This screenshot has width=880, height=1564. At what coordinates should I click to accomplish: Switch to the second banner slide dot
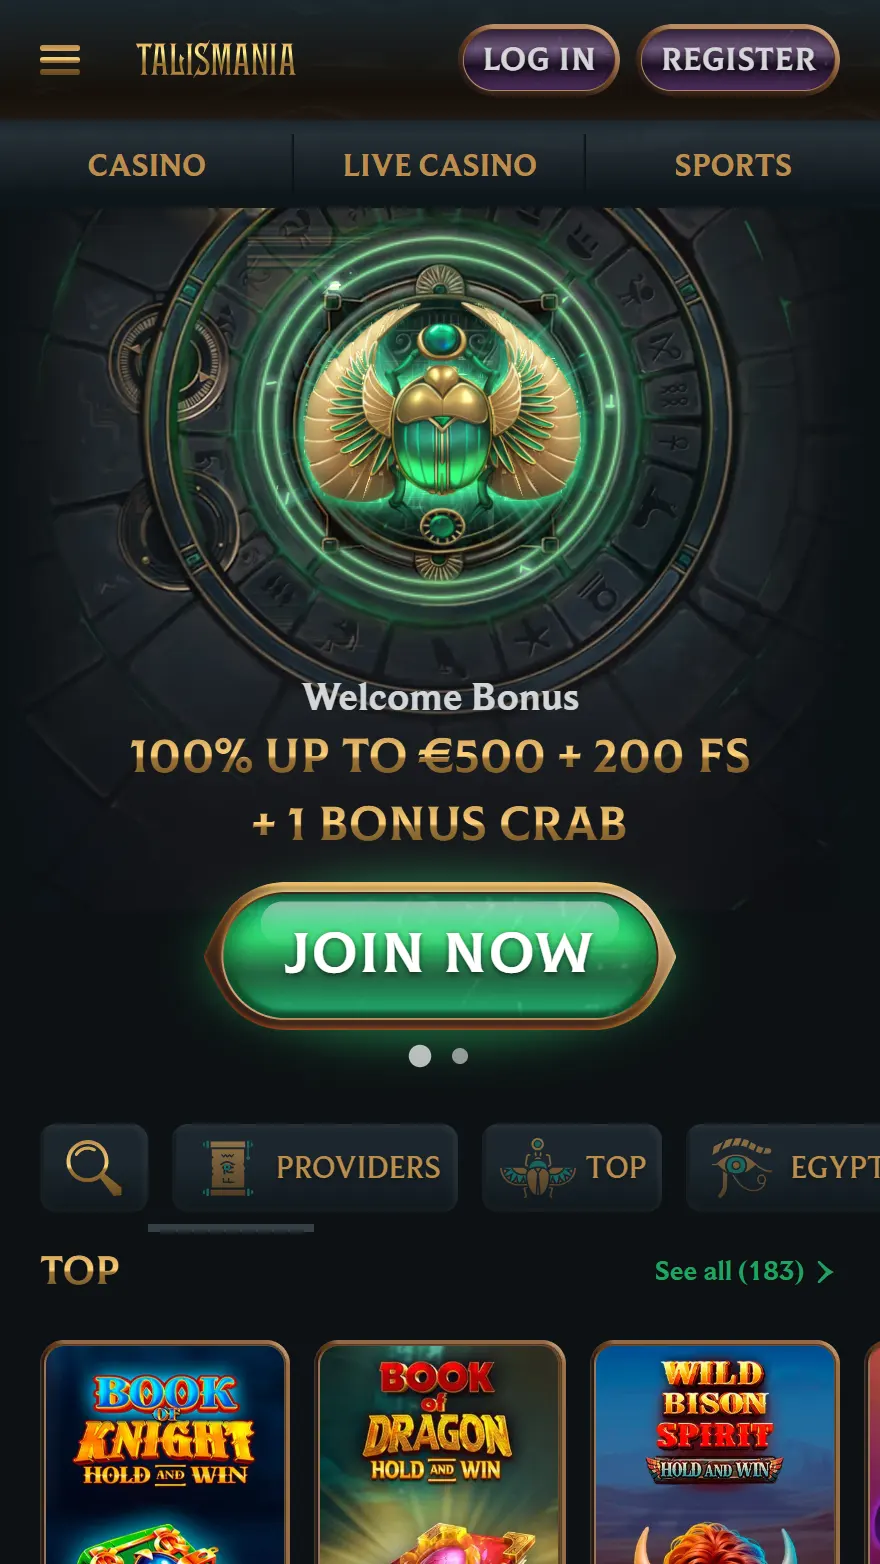coord(460,1056)
